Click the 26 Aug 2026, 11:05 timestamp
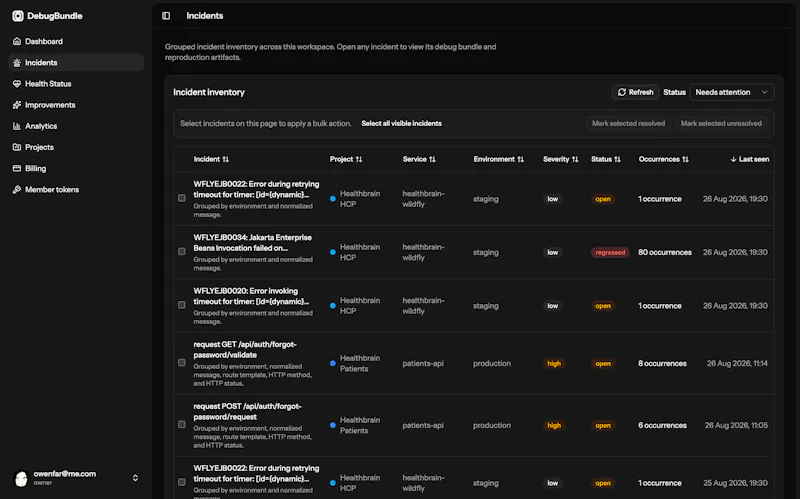The height and width of the screenshot is (499, 800). point(736,426)
